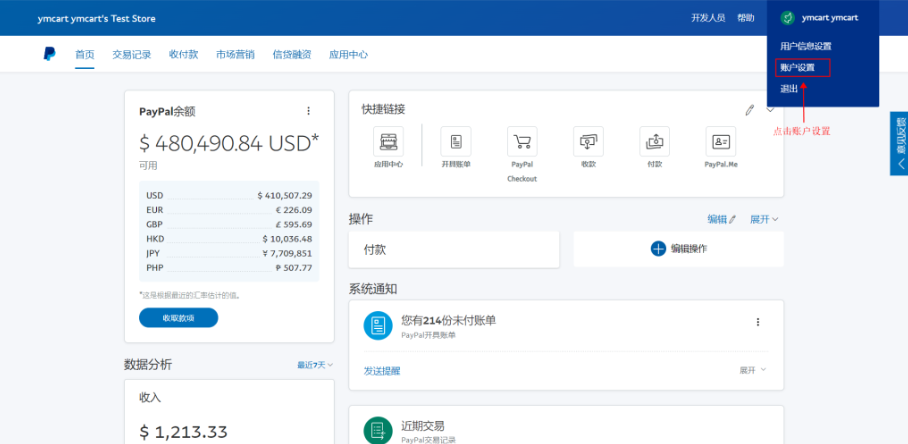Click the 近期交易 heading
908x444 pixels.
click(423, 427)
